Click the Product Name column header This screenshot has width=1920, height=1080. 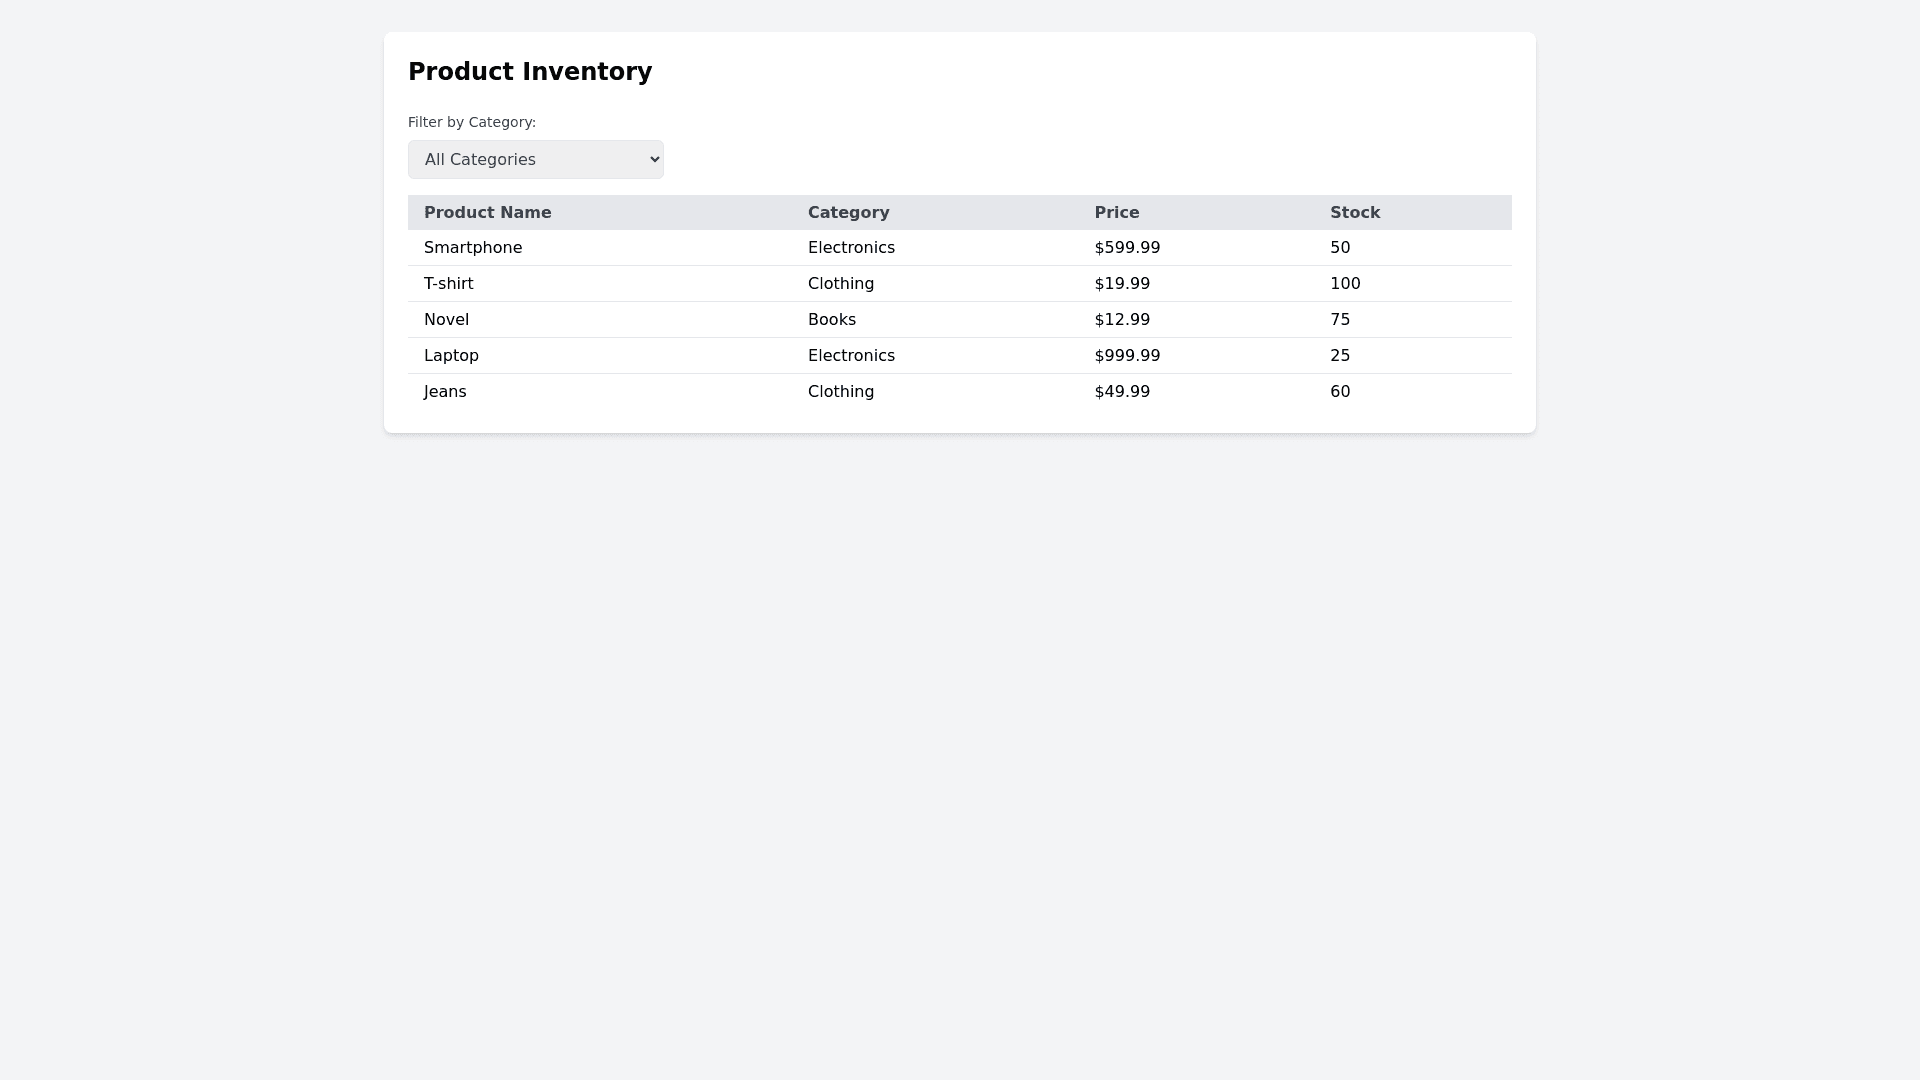(487, 213)
